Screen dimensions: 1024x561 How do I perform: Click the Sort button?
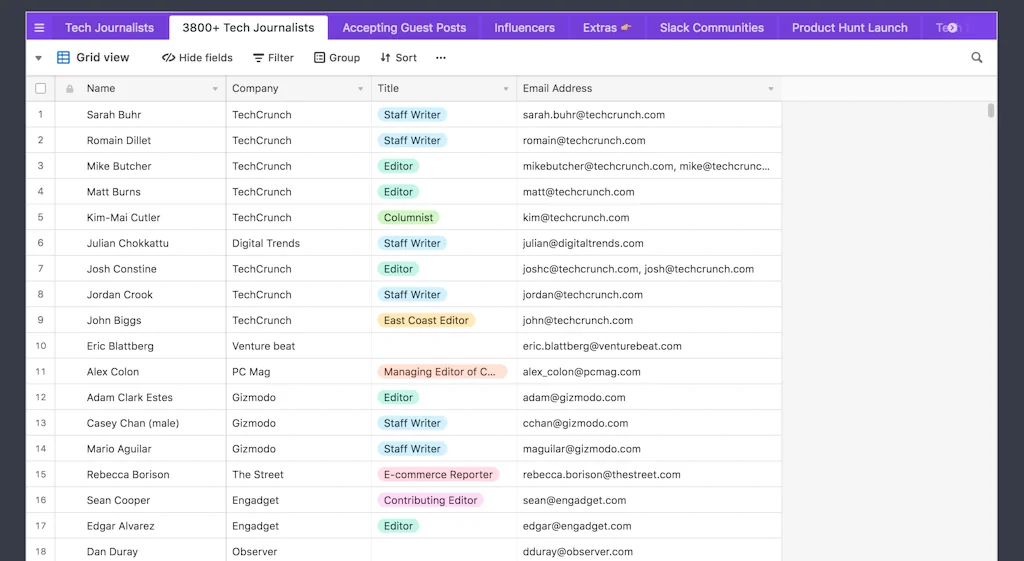(398, 57)
